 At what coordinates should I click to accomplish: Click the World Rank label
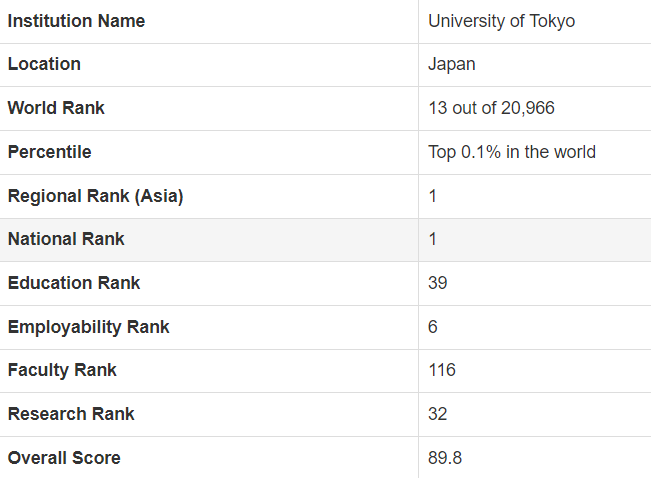coord(56,108)
